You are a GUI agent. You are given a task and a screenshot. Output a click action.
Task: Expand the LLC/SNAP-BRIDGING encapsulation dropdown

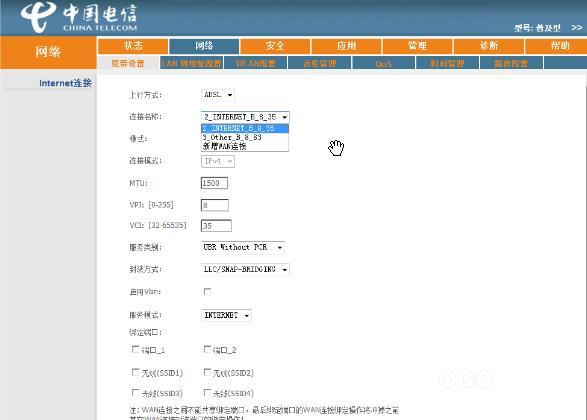(x=245, y=270)
